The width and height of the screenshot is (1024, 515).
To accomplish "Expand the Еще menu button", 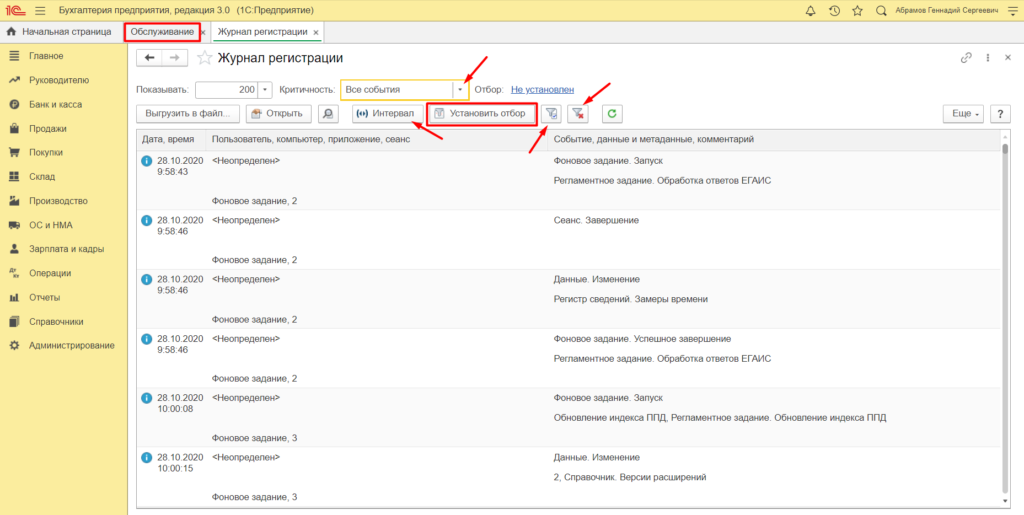I will click(963, 114).
